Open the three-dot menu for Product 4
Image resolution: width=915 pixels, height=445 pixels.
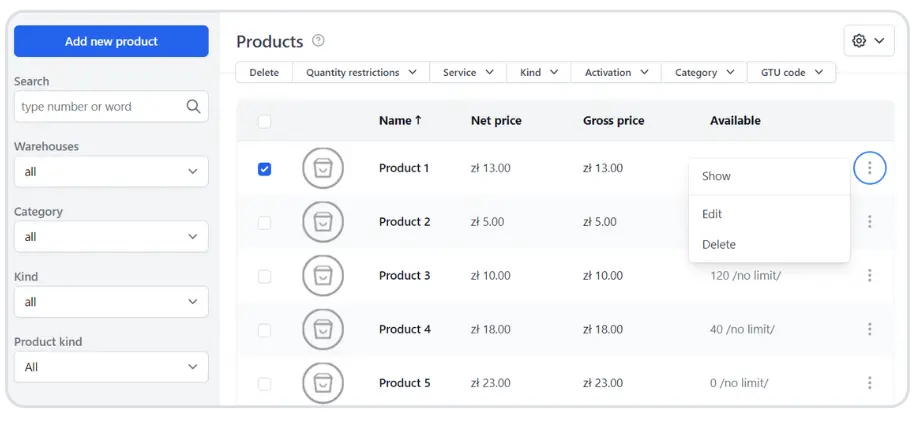coord(869,329)
